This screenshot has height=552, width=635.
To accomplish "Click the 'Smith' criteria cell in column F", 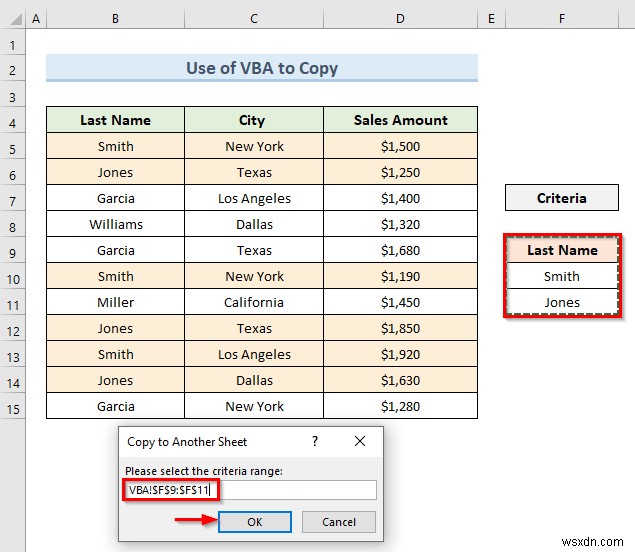I will (562, 276).
